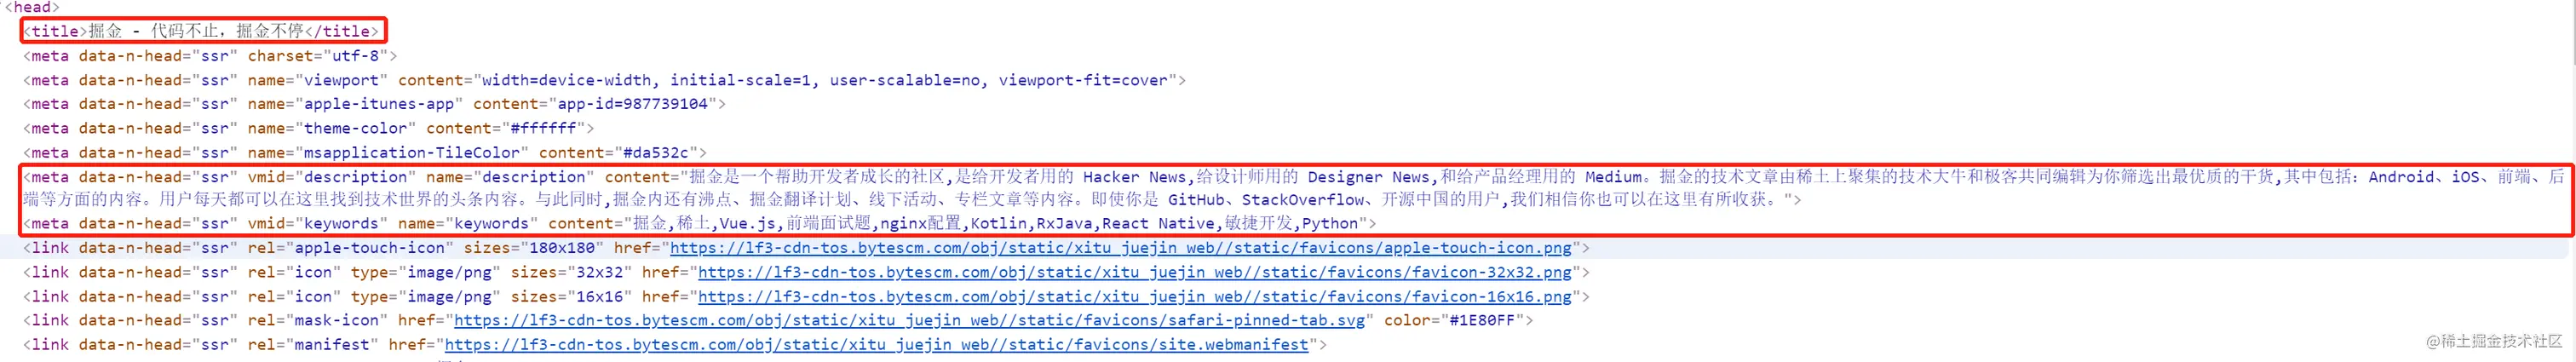Select the meta viewport line
The height and width of the screenshot is (362, 2576).
(x=604, y=80)
